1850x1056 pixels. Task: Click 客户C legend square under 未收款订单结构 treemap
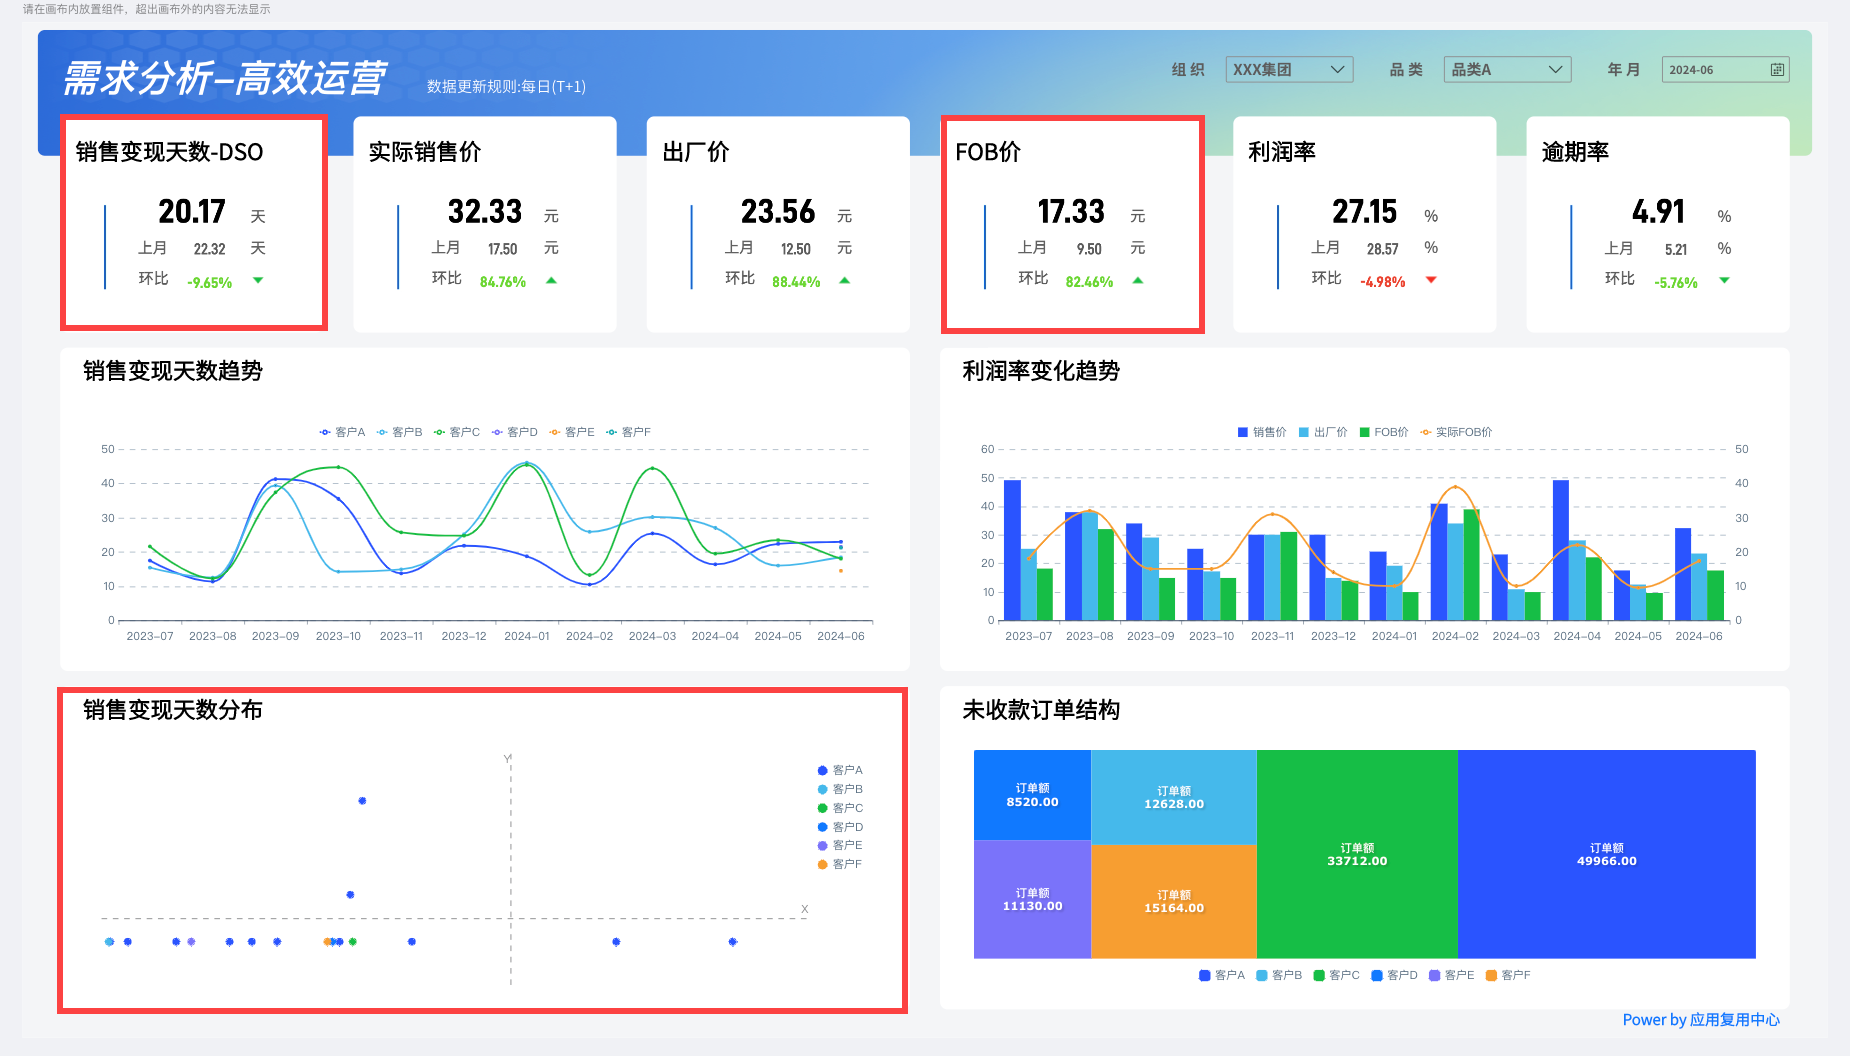point(1319,975)
